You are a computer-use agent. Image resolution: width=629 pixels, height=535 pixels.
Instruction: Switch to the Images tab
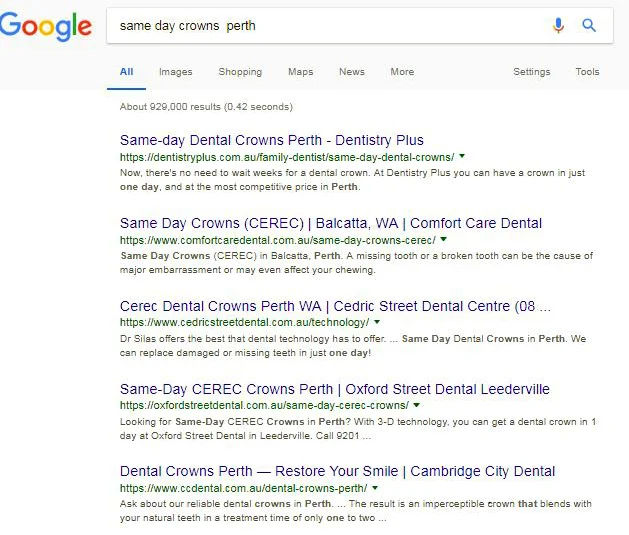point(176,72)
